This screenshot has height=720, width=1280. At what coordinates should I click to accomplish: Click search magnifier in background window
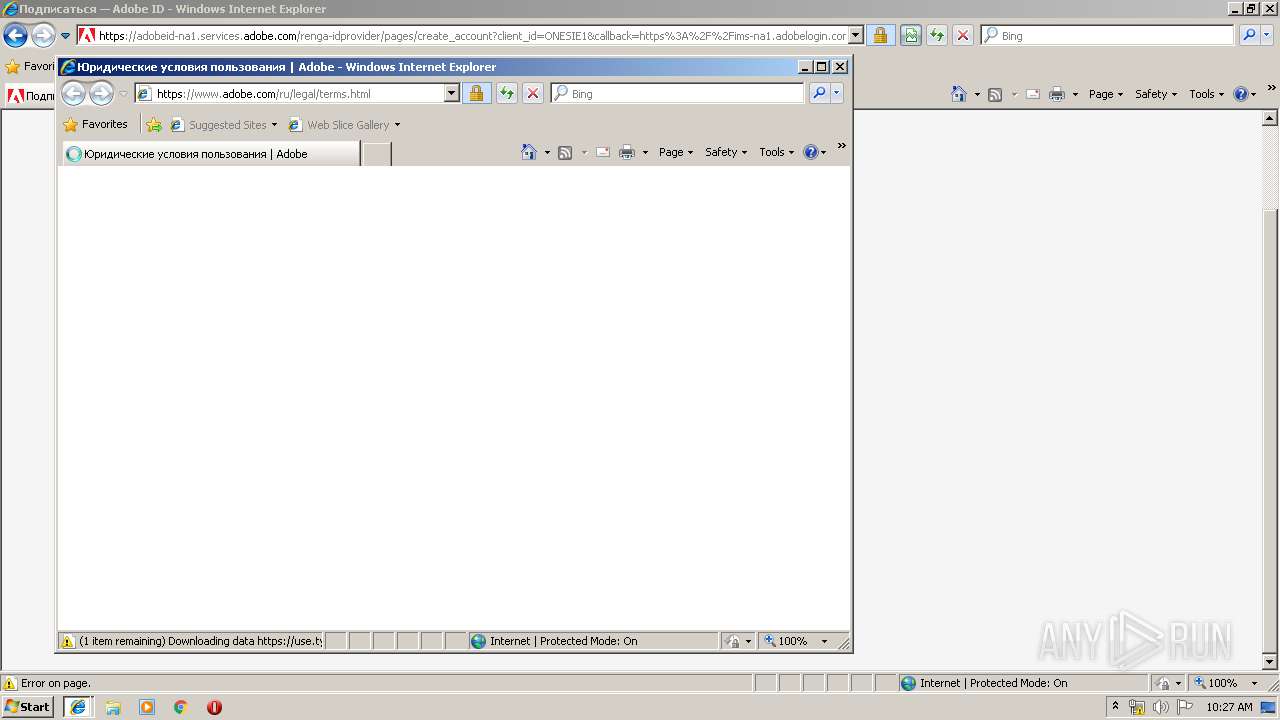tap(1249, 35)
